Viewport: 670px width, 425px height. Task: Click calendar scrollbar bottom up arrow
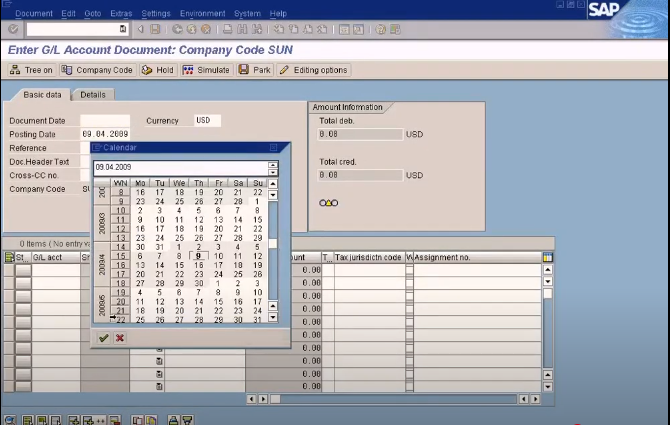273,306
